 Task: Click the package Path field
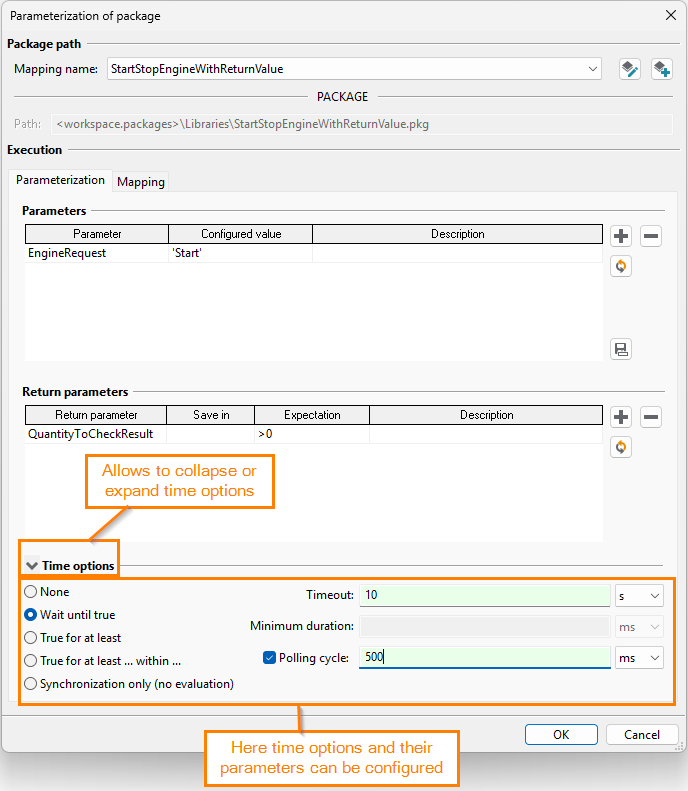coord(362,124)
